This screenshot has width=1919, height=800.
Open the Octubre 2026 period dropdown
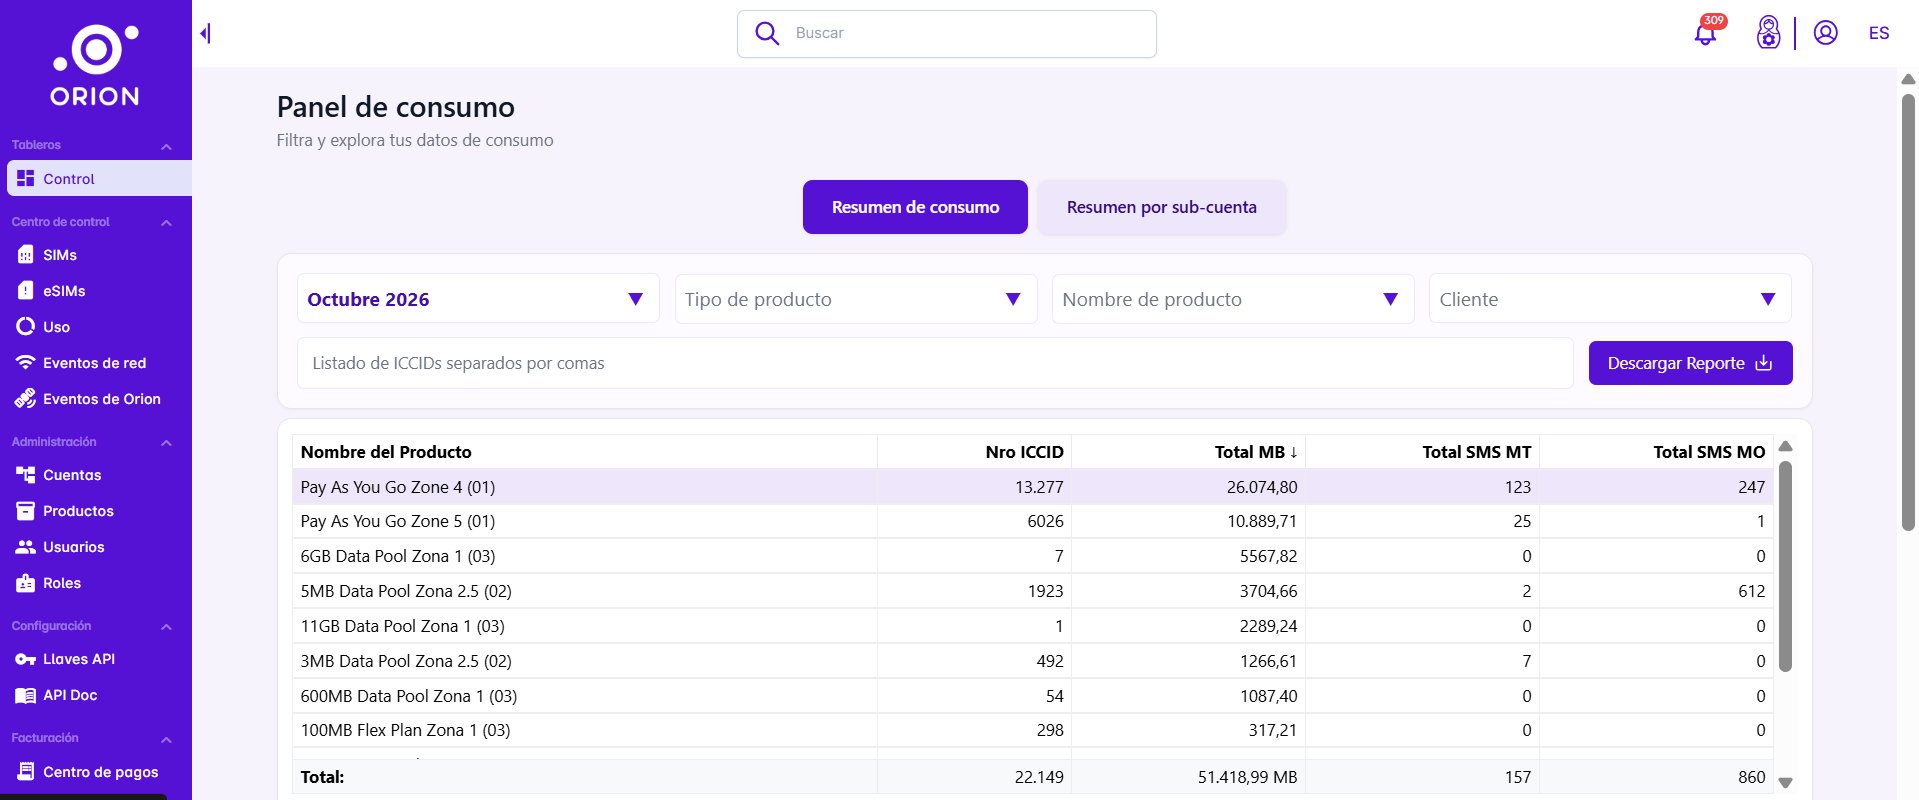(478, 299)
